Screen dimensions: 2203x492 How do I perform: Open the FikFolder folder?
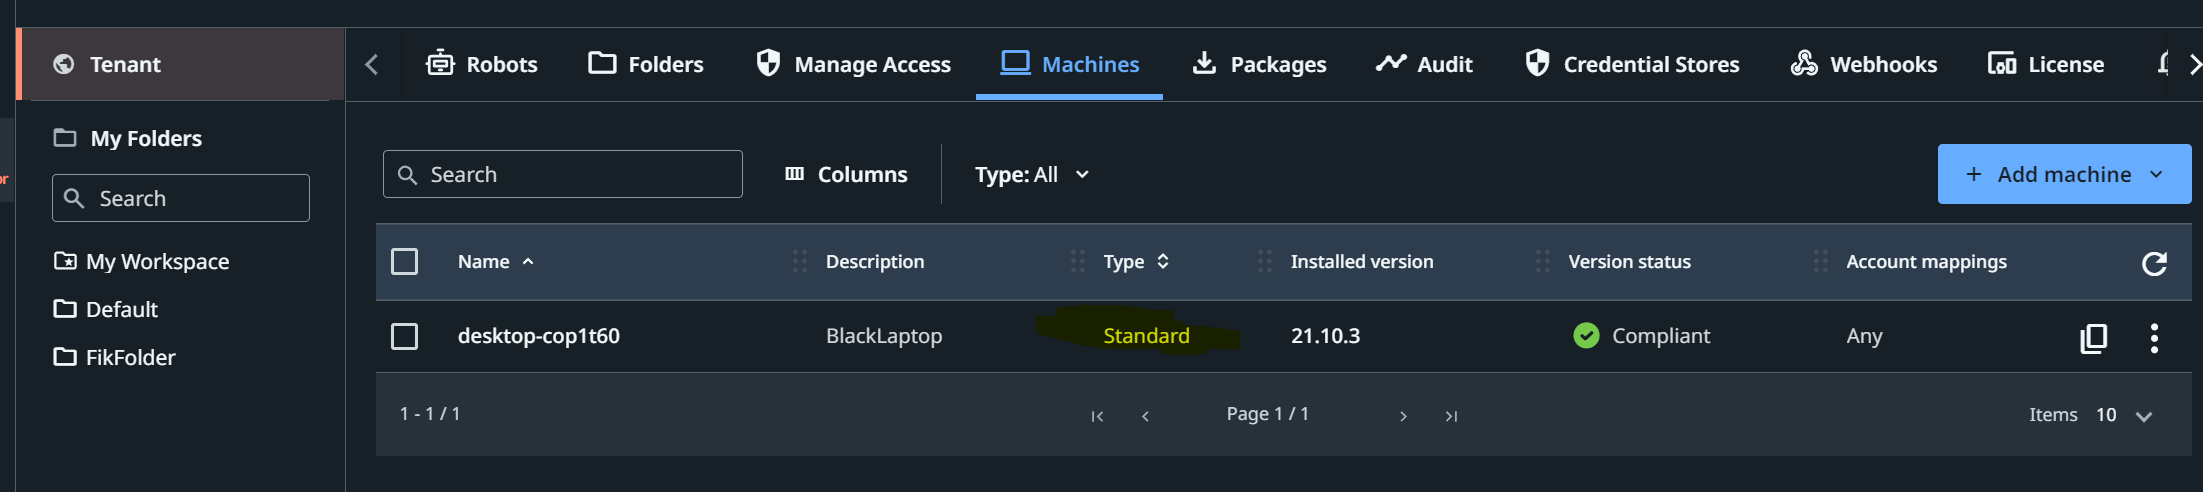pyautogui.click(x=130, y=357)
